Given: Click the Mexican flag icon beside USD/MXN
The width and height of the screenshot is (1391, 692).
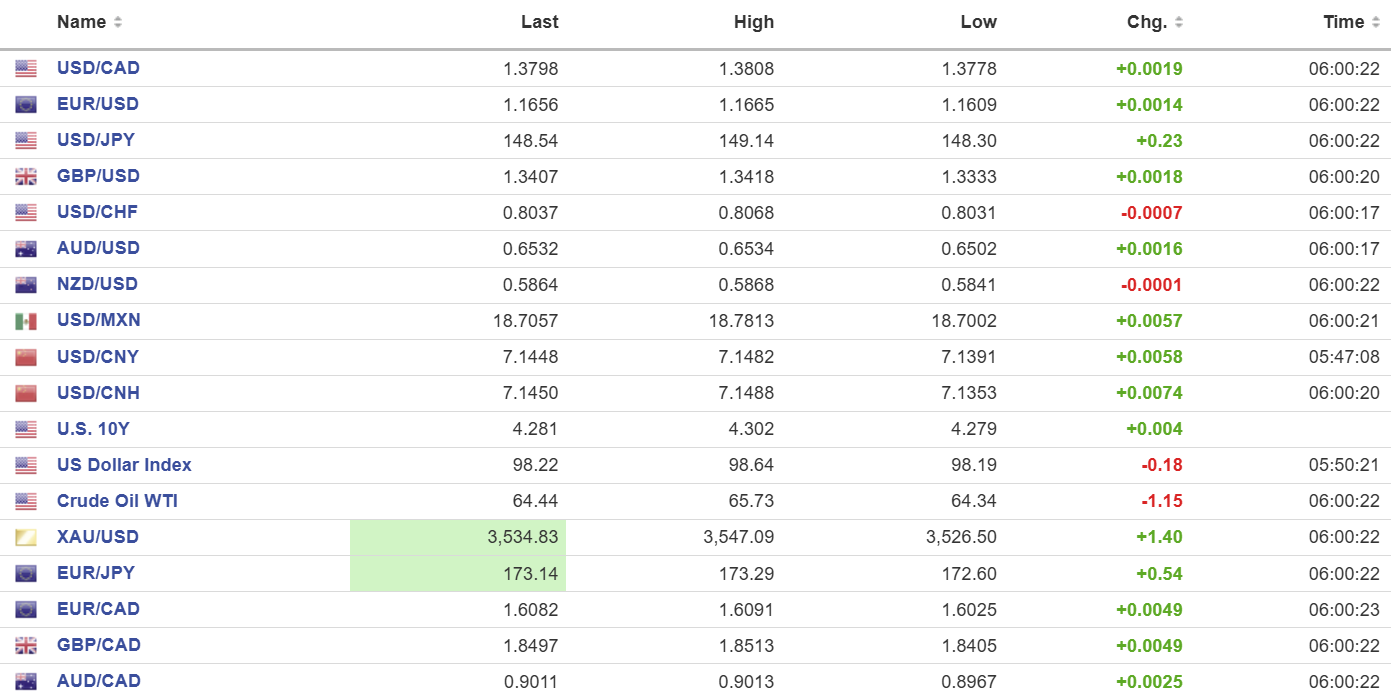Looking at the screenshot, I should click(26, 321).
